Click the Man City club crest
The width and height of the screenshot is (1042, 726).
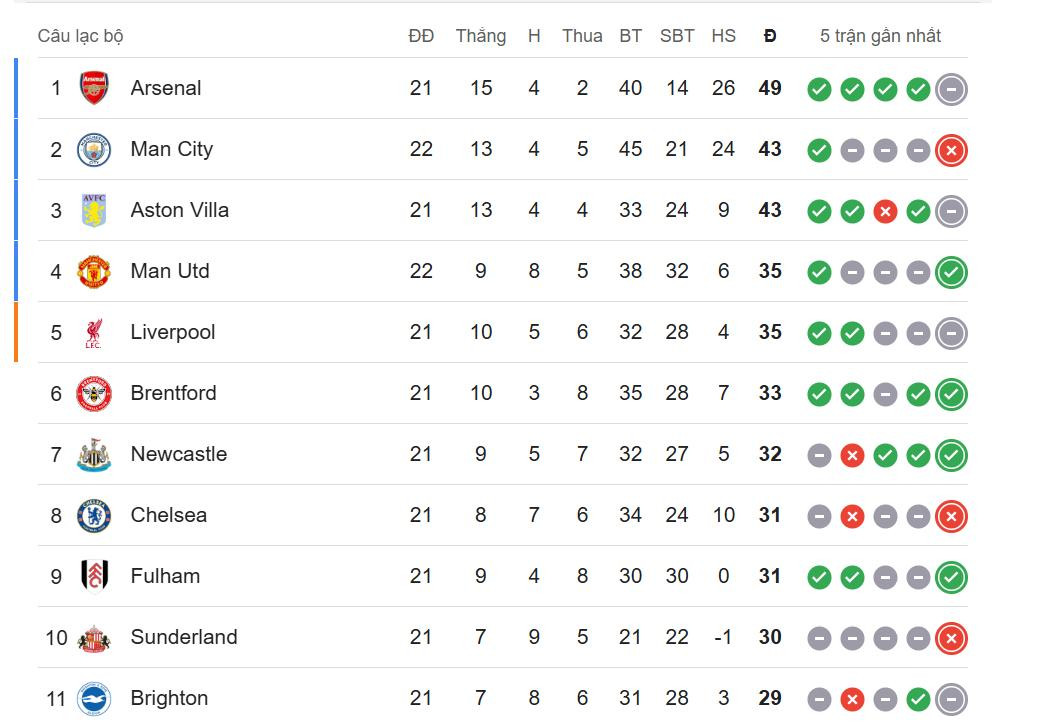tap(94, 149)
